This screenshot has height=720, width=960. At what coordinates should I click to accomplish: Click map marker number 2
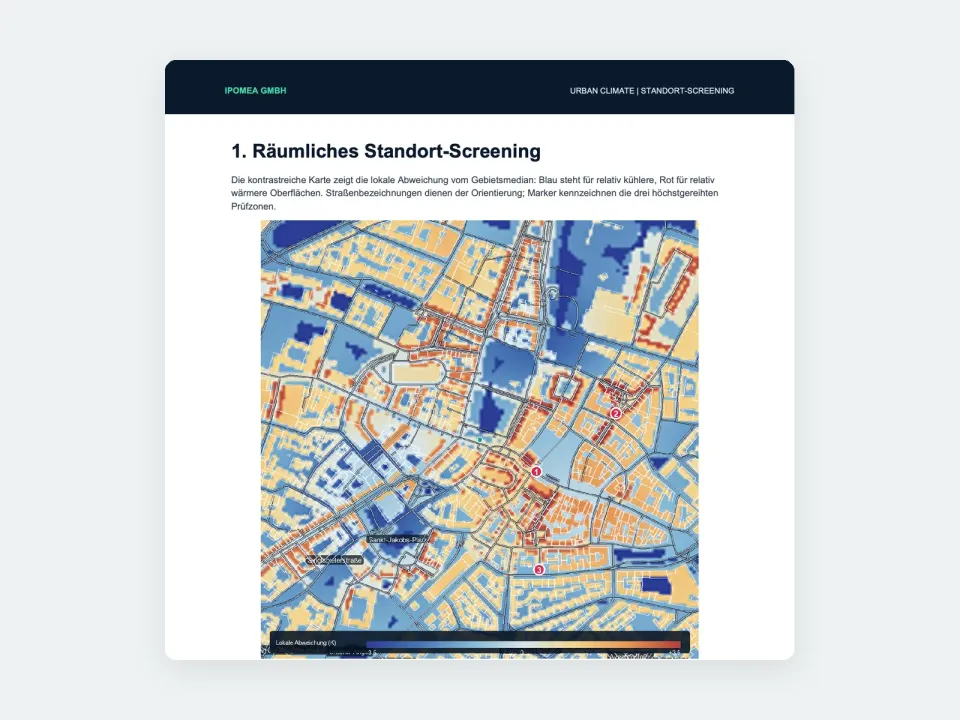coord(616,413)
